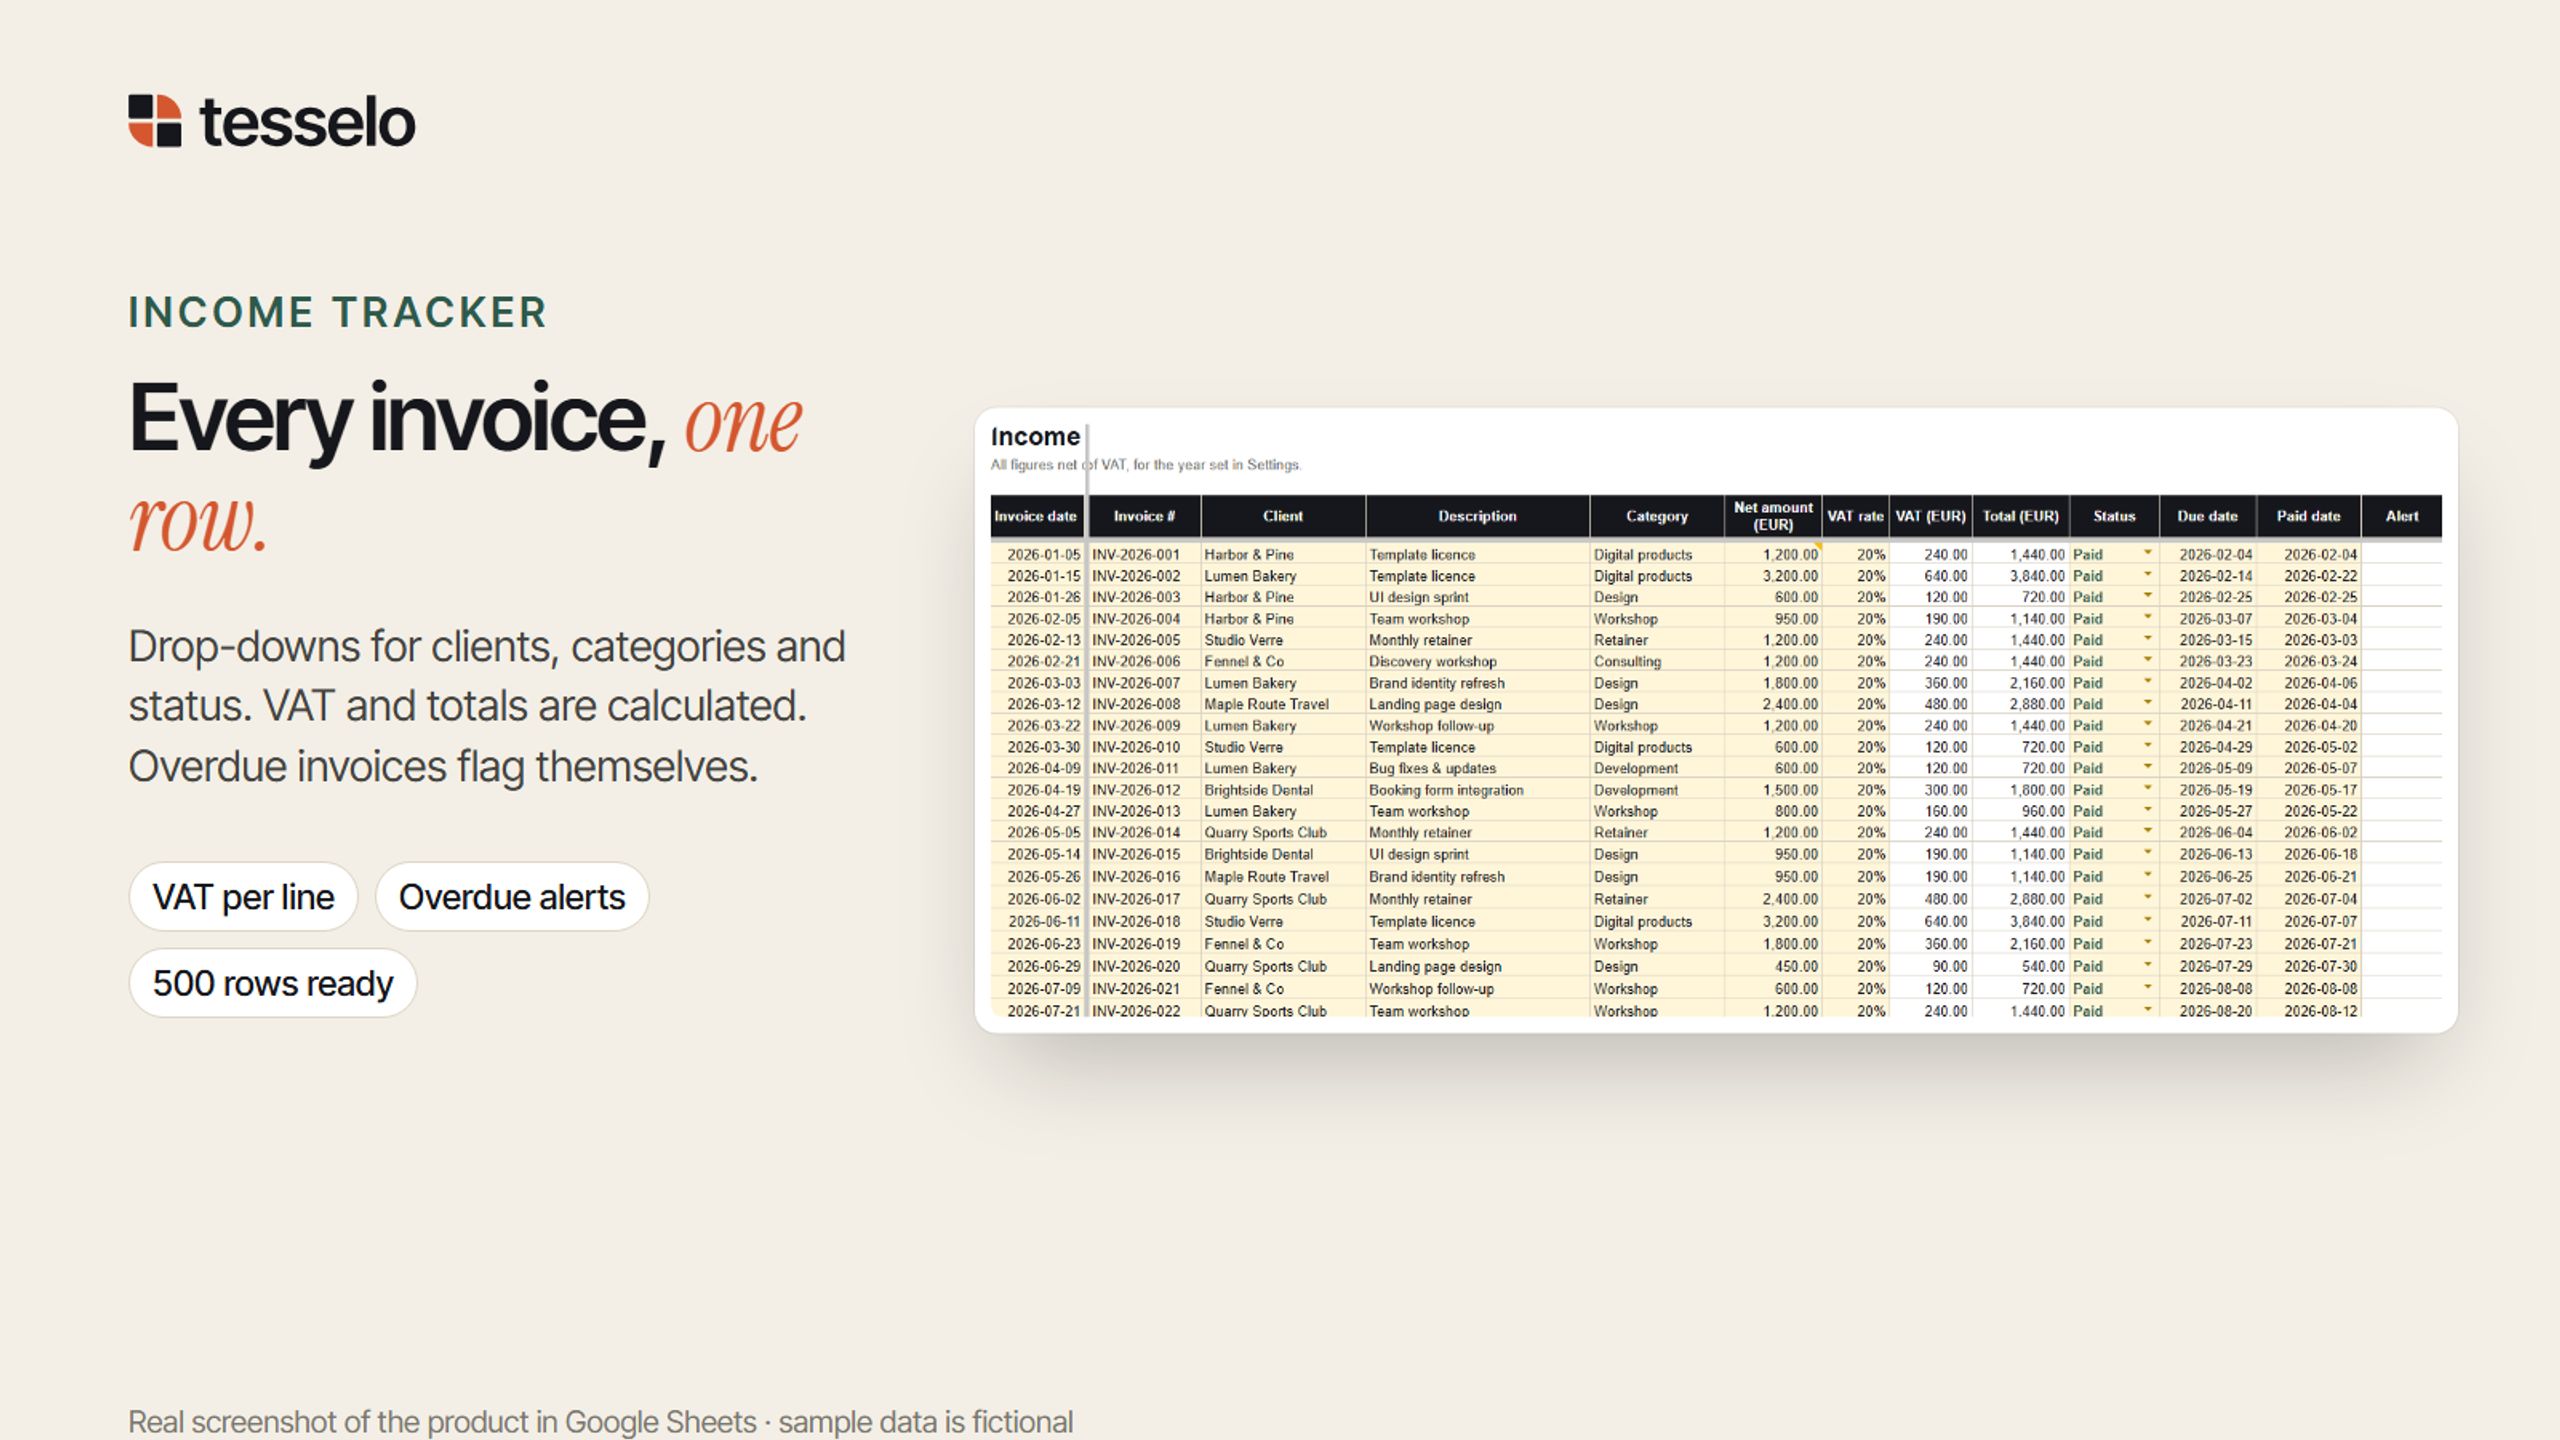Select the 'Development' category cell for INV-2026-011
Image resolution: width=2560 pixels, height=1440 pixels.
tap(1657, 768)
